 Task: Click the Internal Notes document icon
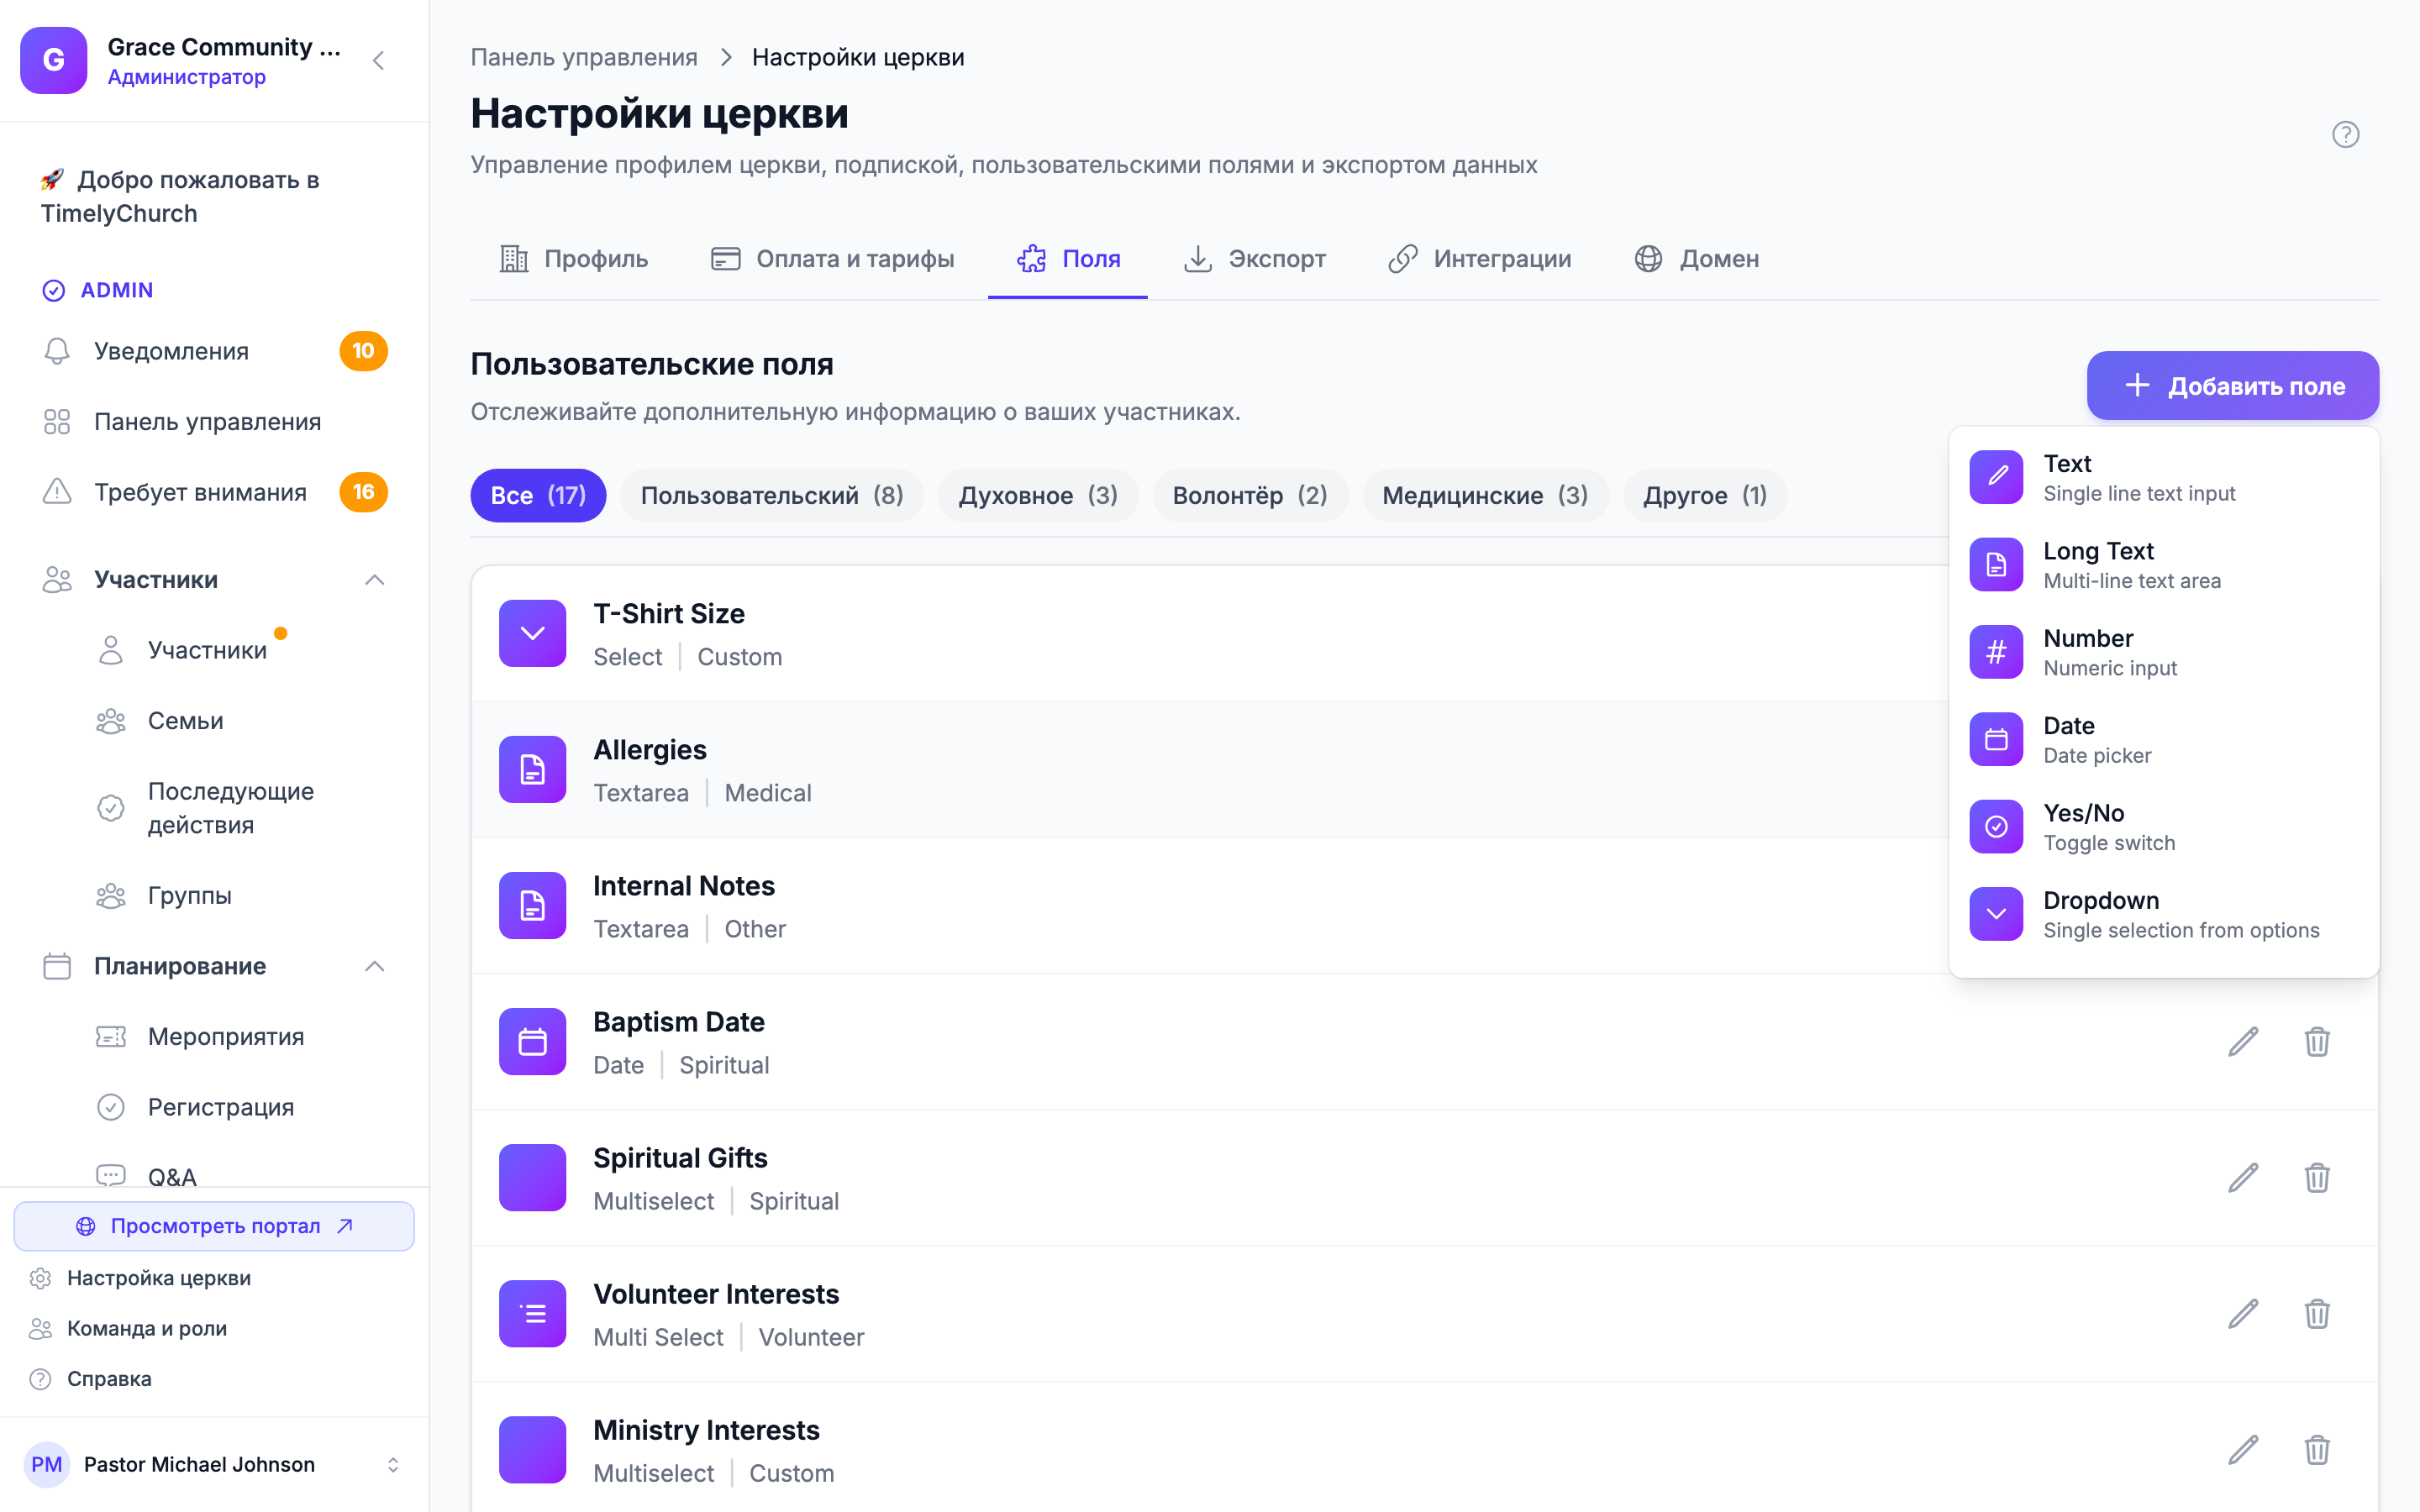pos(533,905)
